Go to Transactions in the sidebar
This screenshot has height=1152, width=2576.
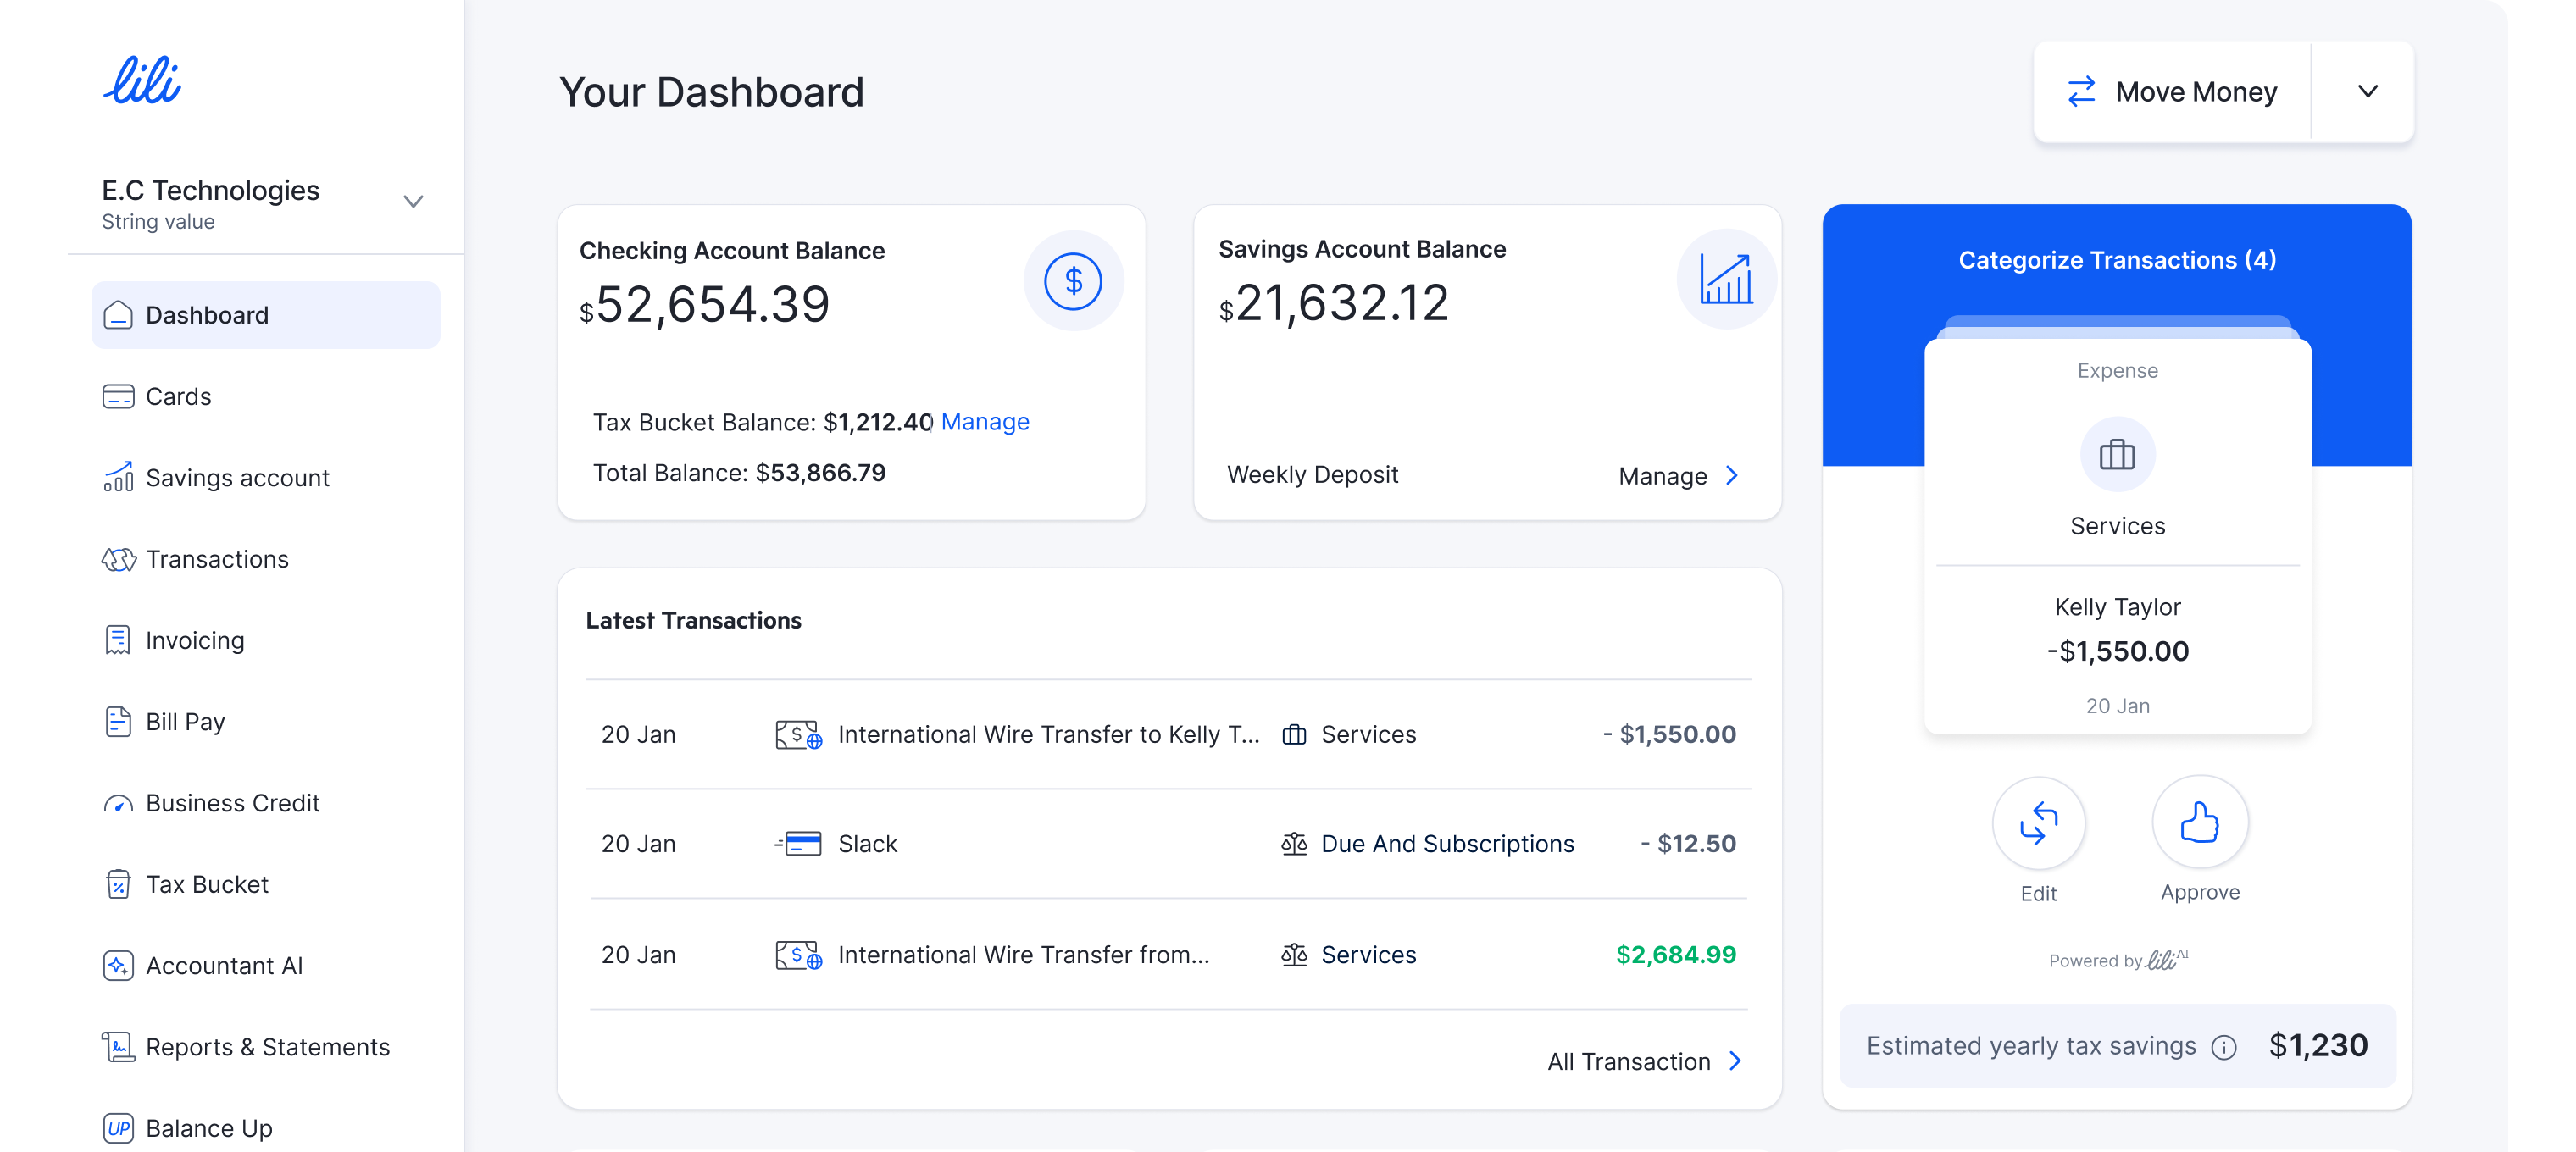[x=217, y=559]
